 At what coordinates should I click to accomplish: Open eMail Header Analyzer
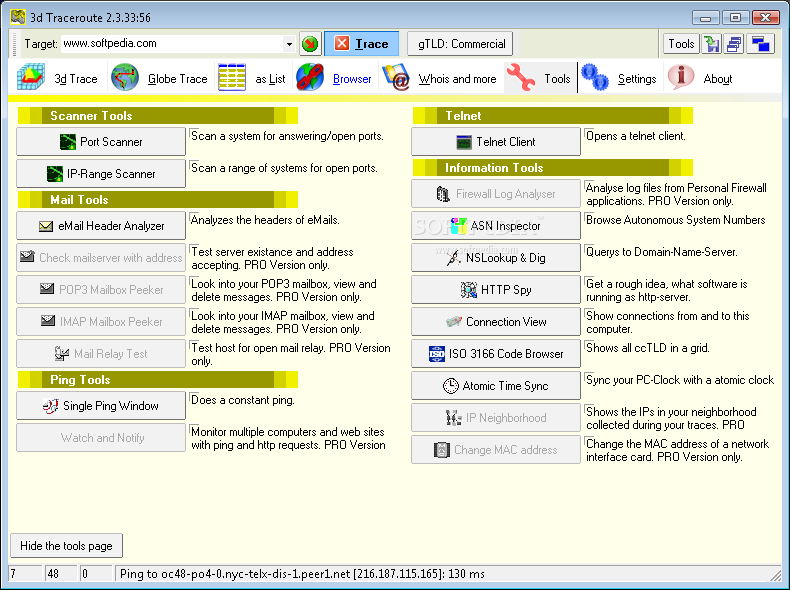101,226
